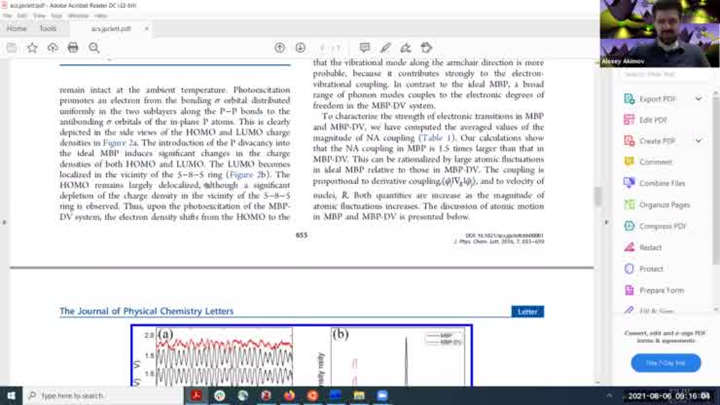
Task: Open the Tools tab
Action: click(46, 29)
